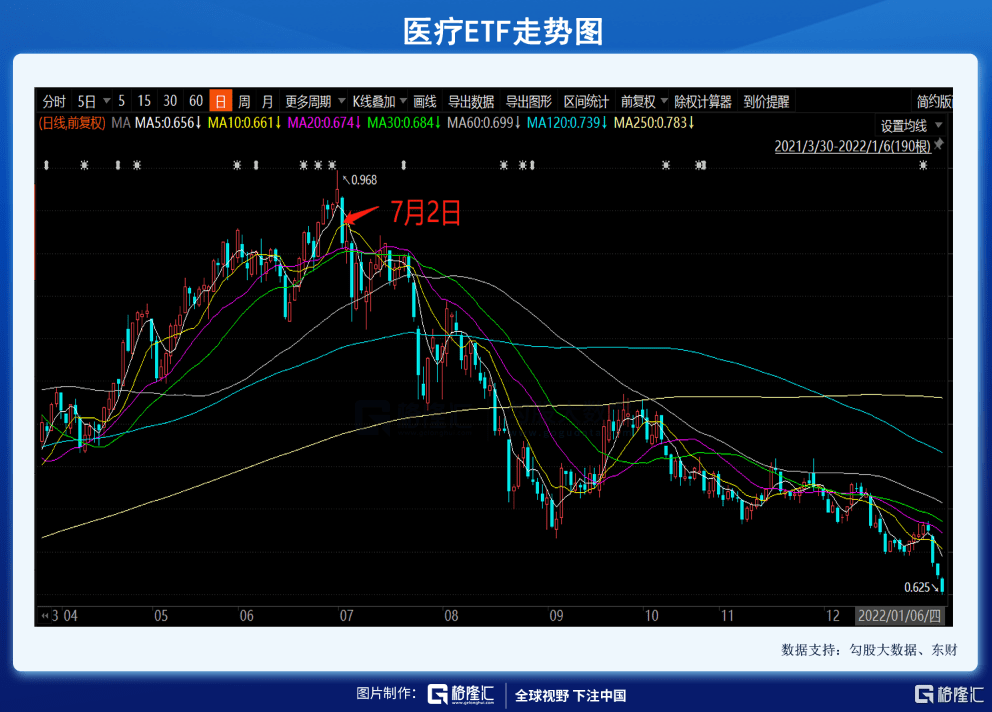Viewport: 992px width, 712px height.
Task: Select the 分时 tab
Action: pos(54,101)
